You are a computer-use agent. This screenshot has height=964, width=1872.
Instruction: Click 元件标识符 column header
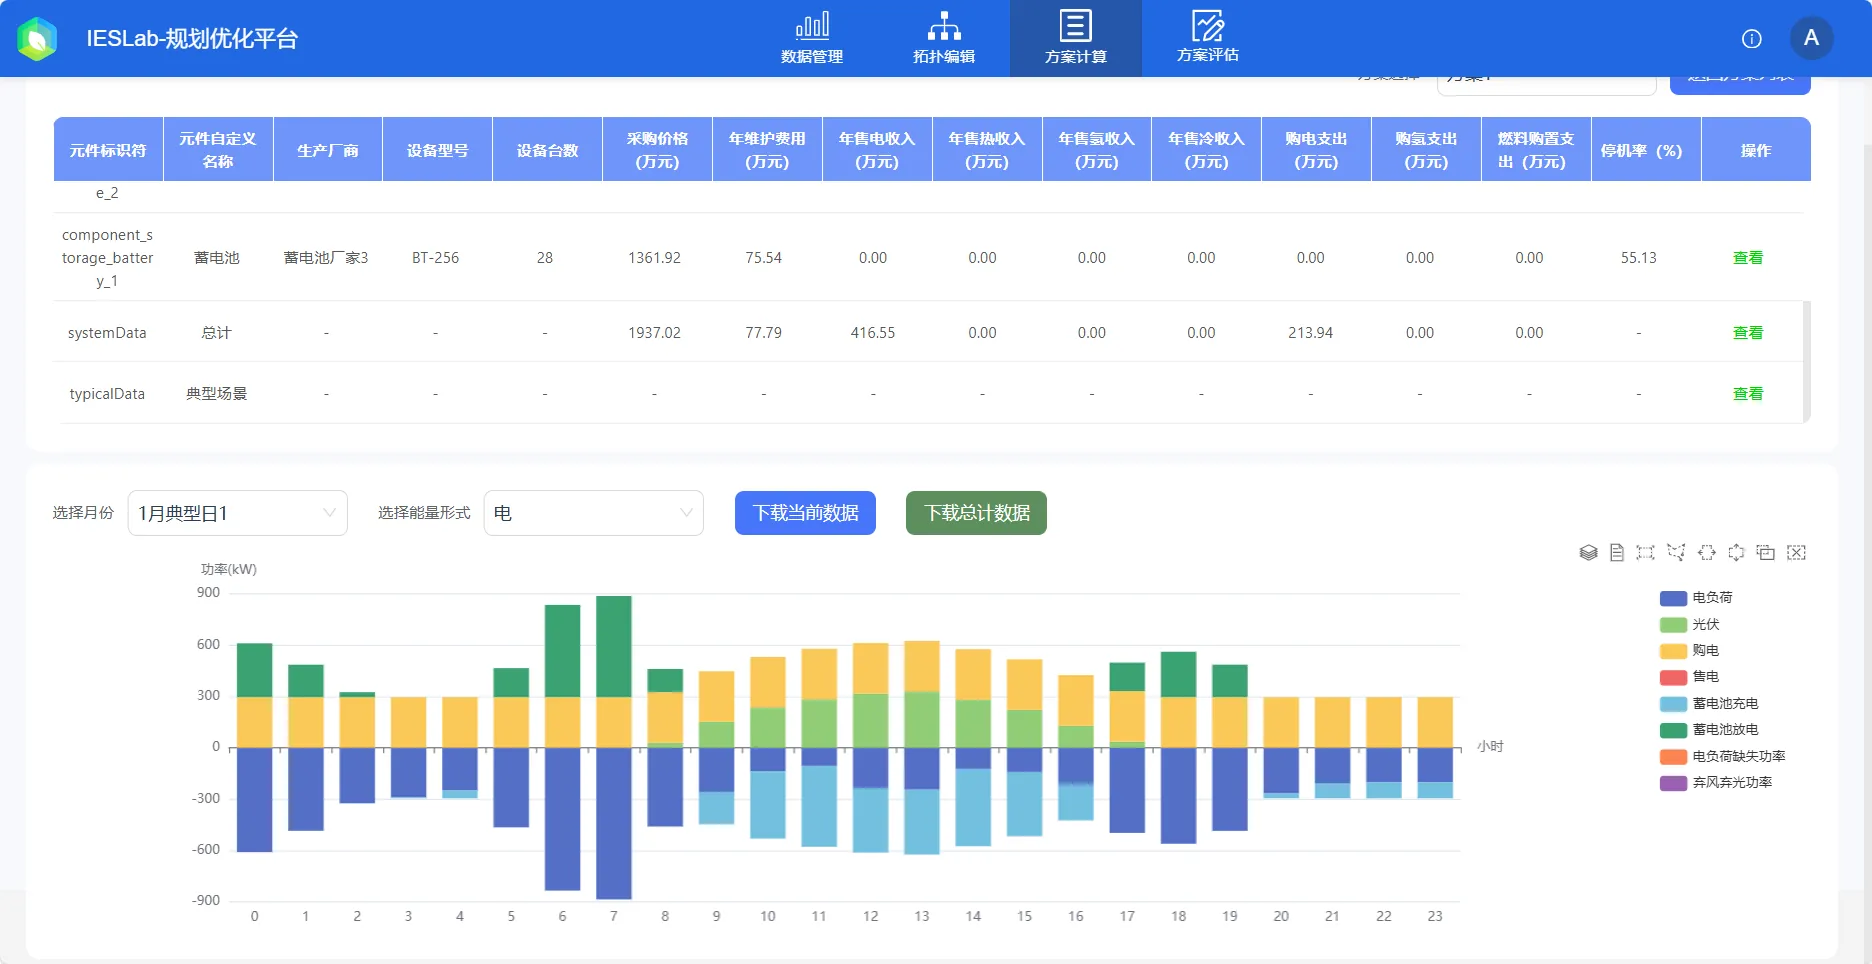pyautogui.click(x=108, y=150)
